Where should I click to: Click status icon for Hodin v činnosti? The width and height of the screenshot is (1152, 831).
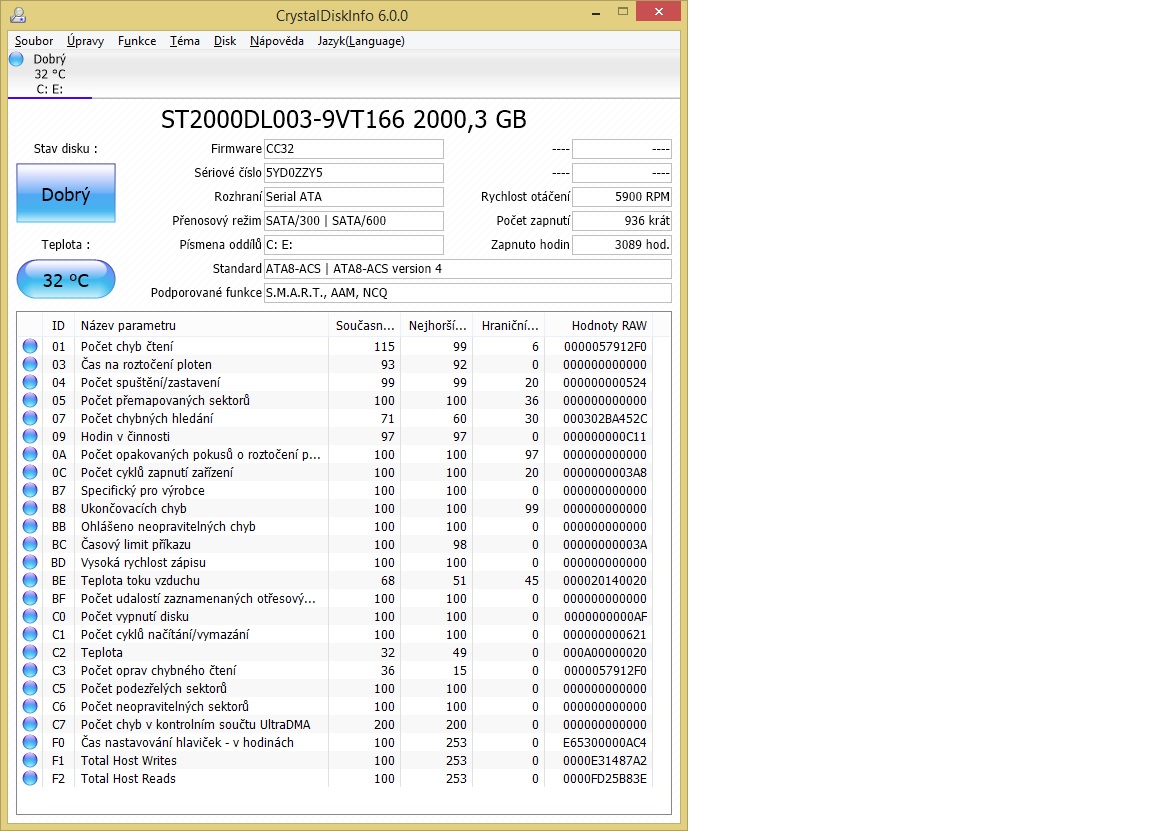click(x=30, y=436)
